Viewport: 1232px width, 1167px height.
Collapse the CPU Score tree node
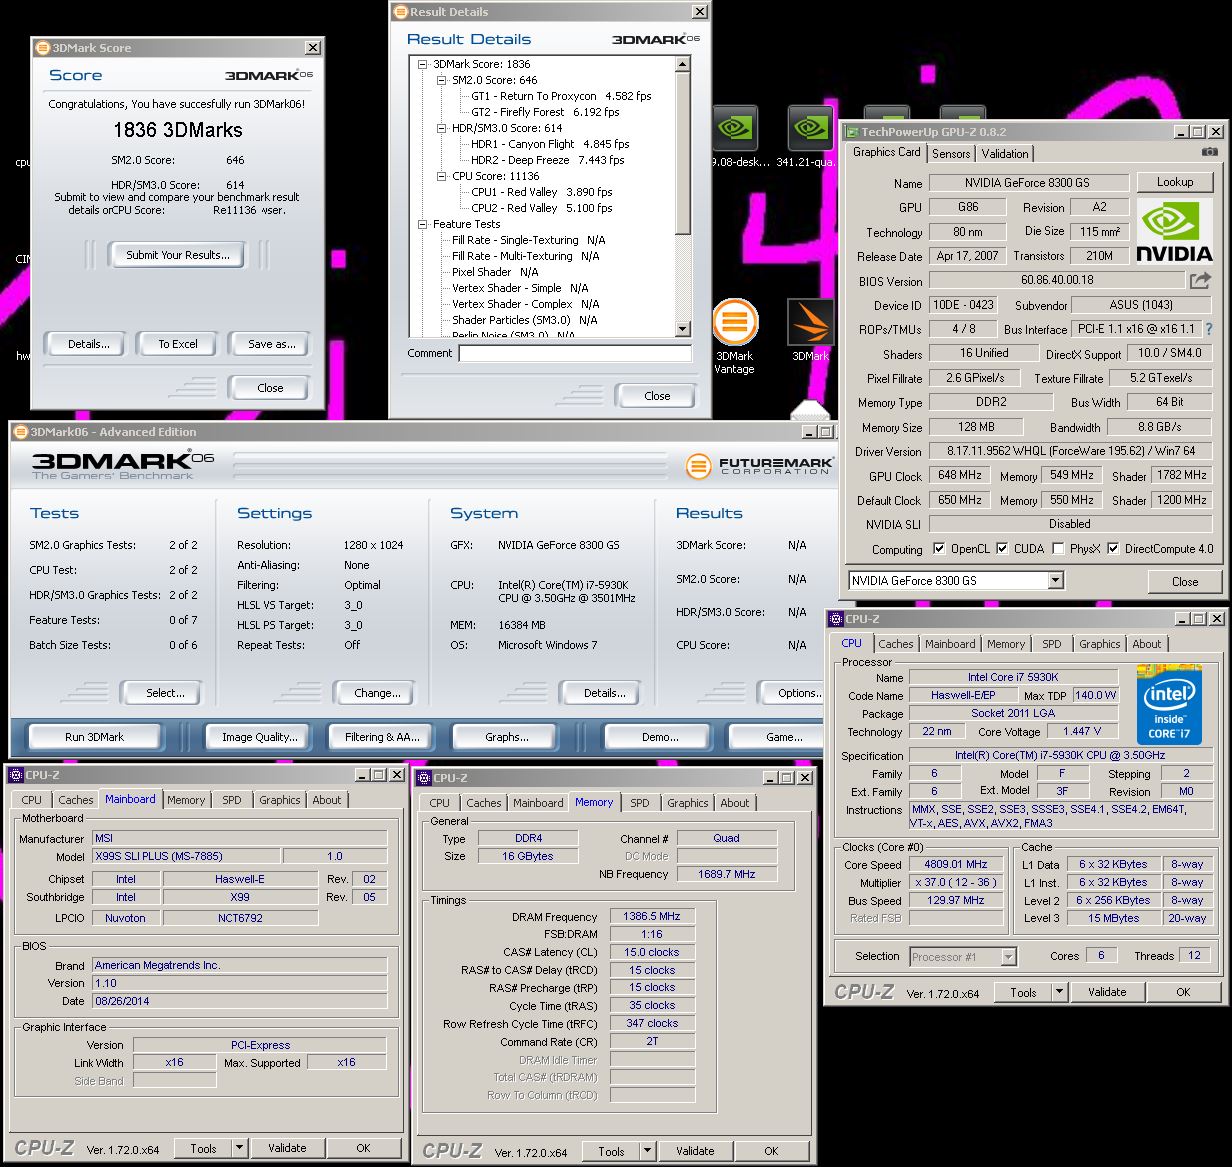(x=441, y=176)
